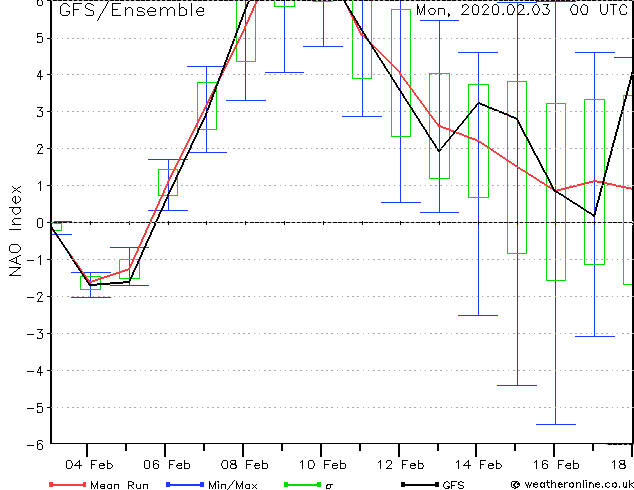Screen dimensions: 634x490
Task: Click the y-axis value '-4'
Action: (x=35, y=371)
